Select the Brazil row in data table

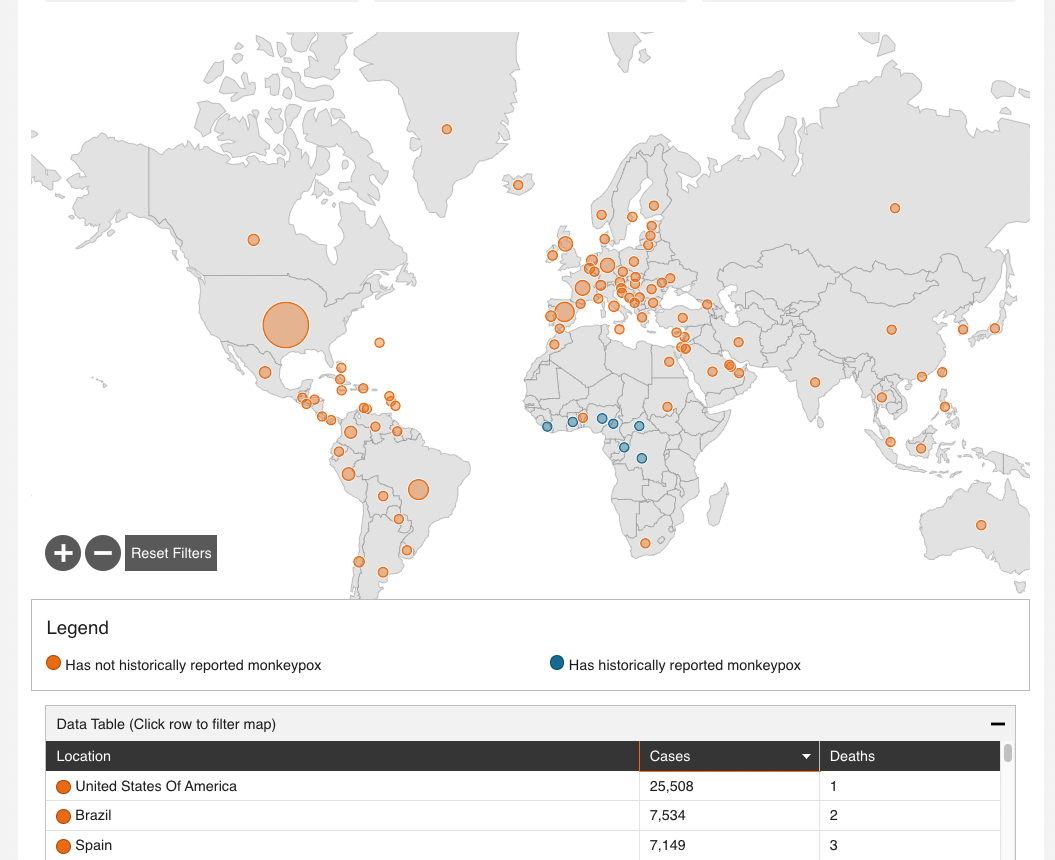(93, 815)
